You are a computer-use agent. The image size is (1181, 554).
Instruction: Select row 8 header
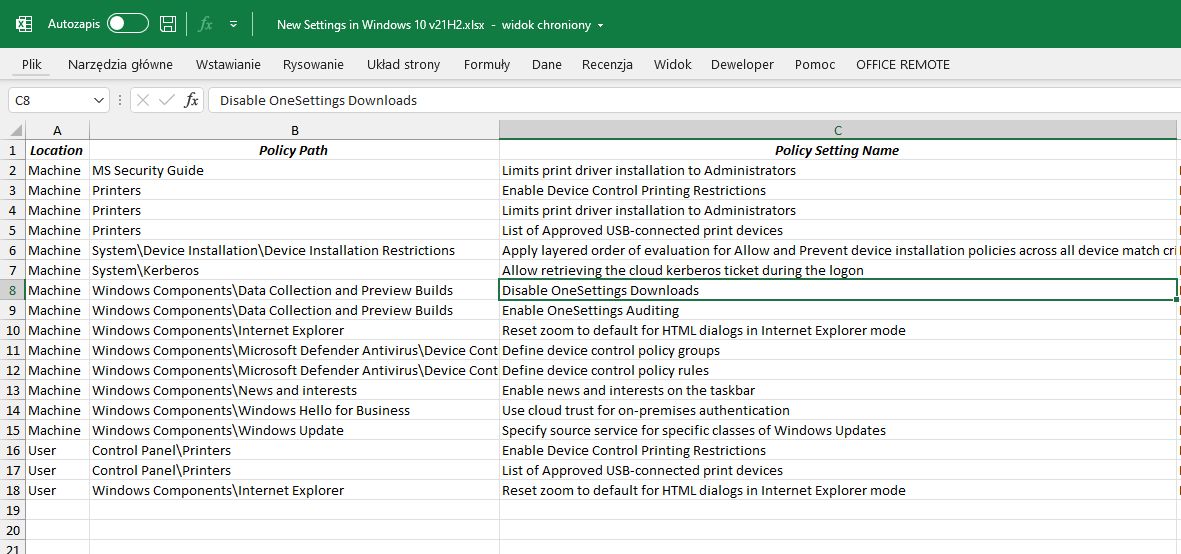click(12, 290)
